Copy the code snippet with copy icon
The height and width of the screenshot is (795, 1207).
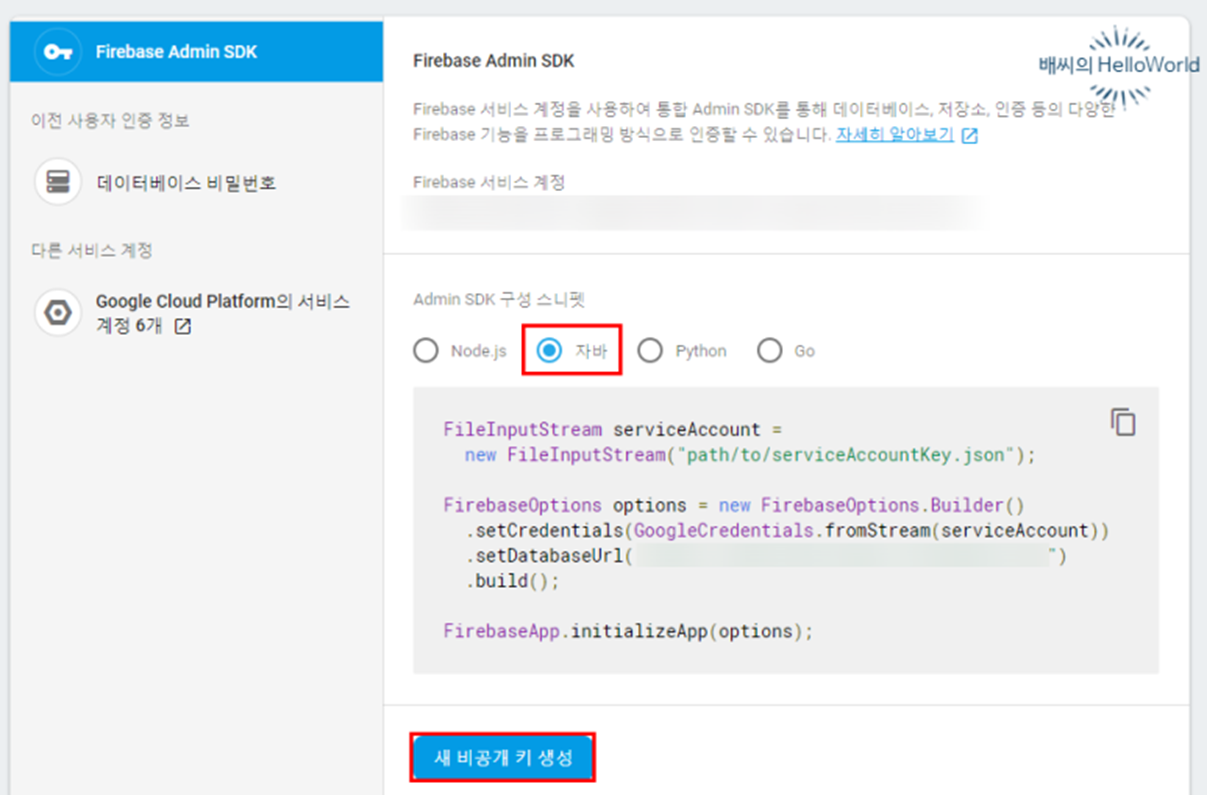[x=1123, y=422]
